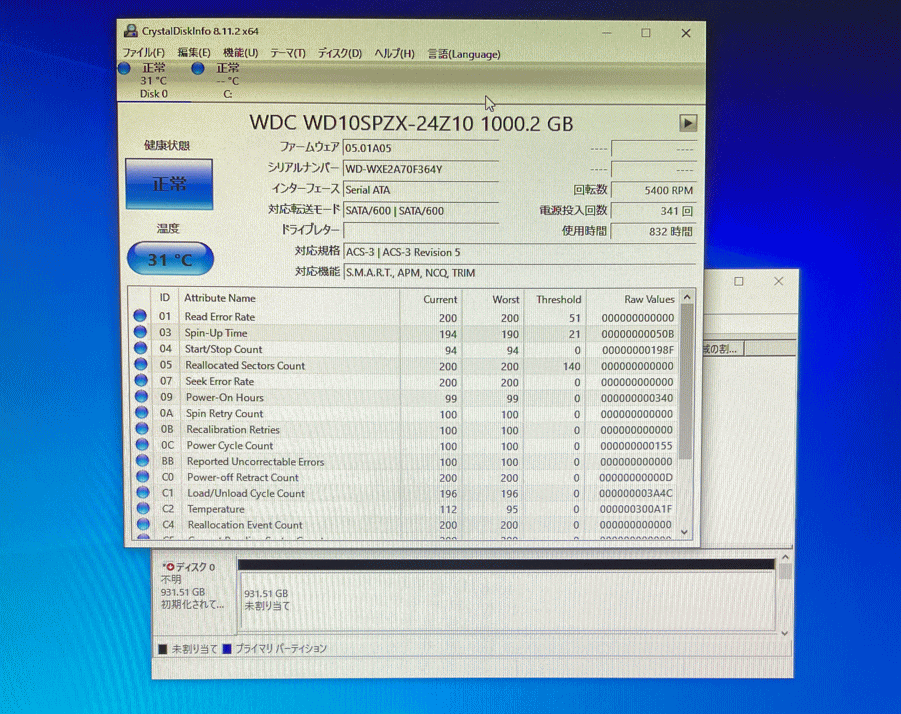The height and width of the screenshot is (714, 901).
Task: Click the CrystalDiskInfo title bar icon
Action: [x=131, y=30]
